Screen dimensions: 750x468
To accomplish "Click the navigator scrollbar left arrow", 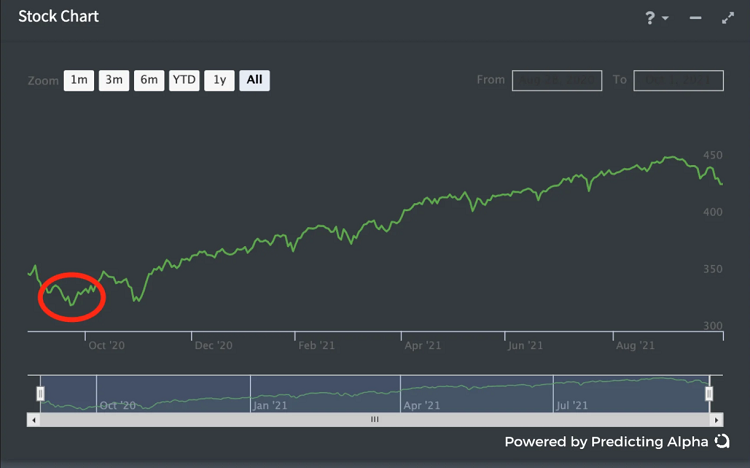I will pyautogui.click(x=33, y=420).
